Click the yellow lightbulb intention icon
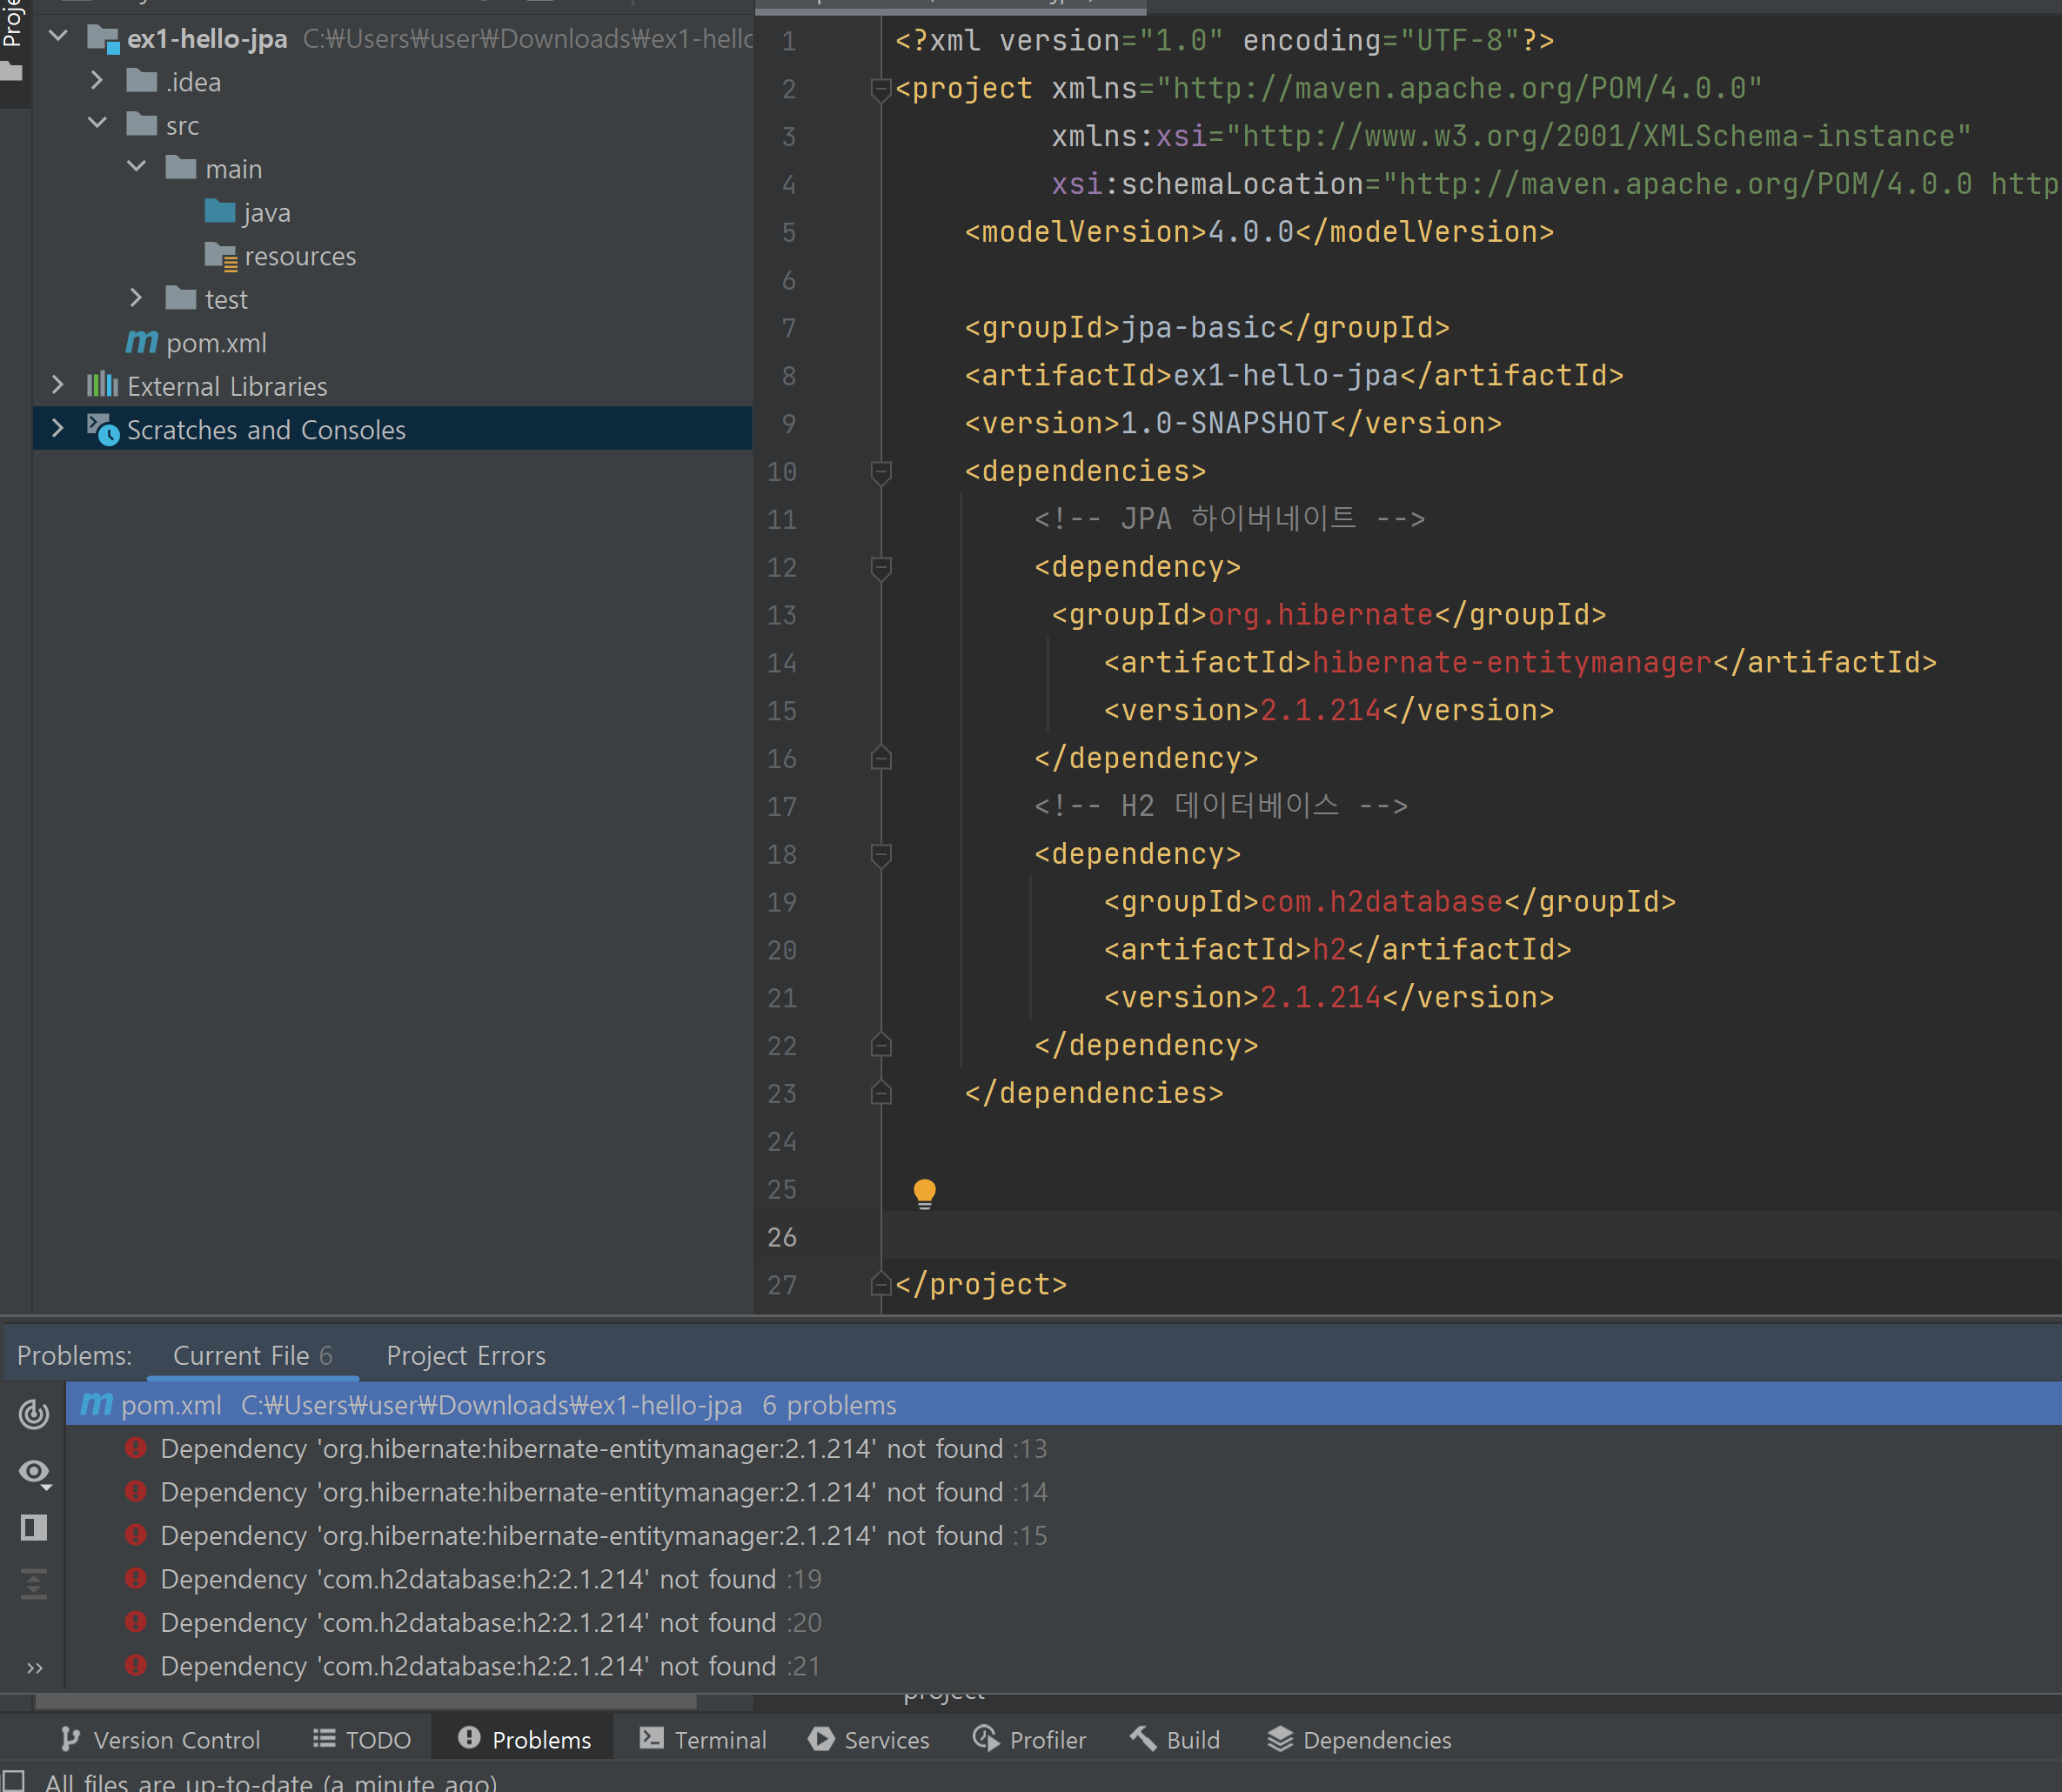Screen dimensions: 2062x1792 (x=924, y=1193)
